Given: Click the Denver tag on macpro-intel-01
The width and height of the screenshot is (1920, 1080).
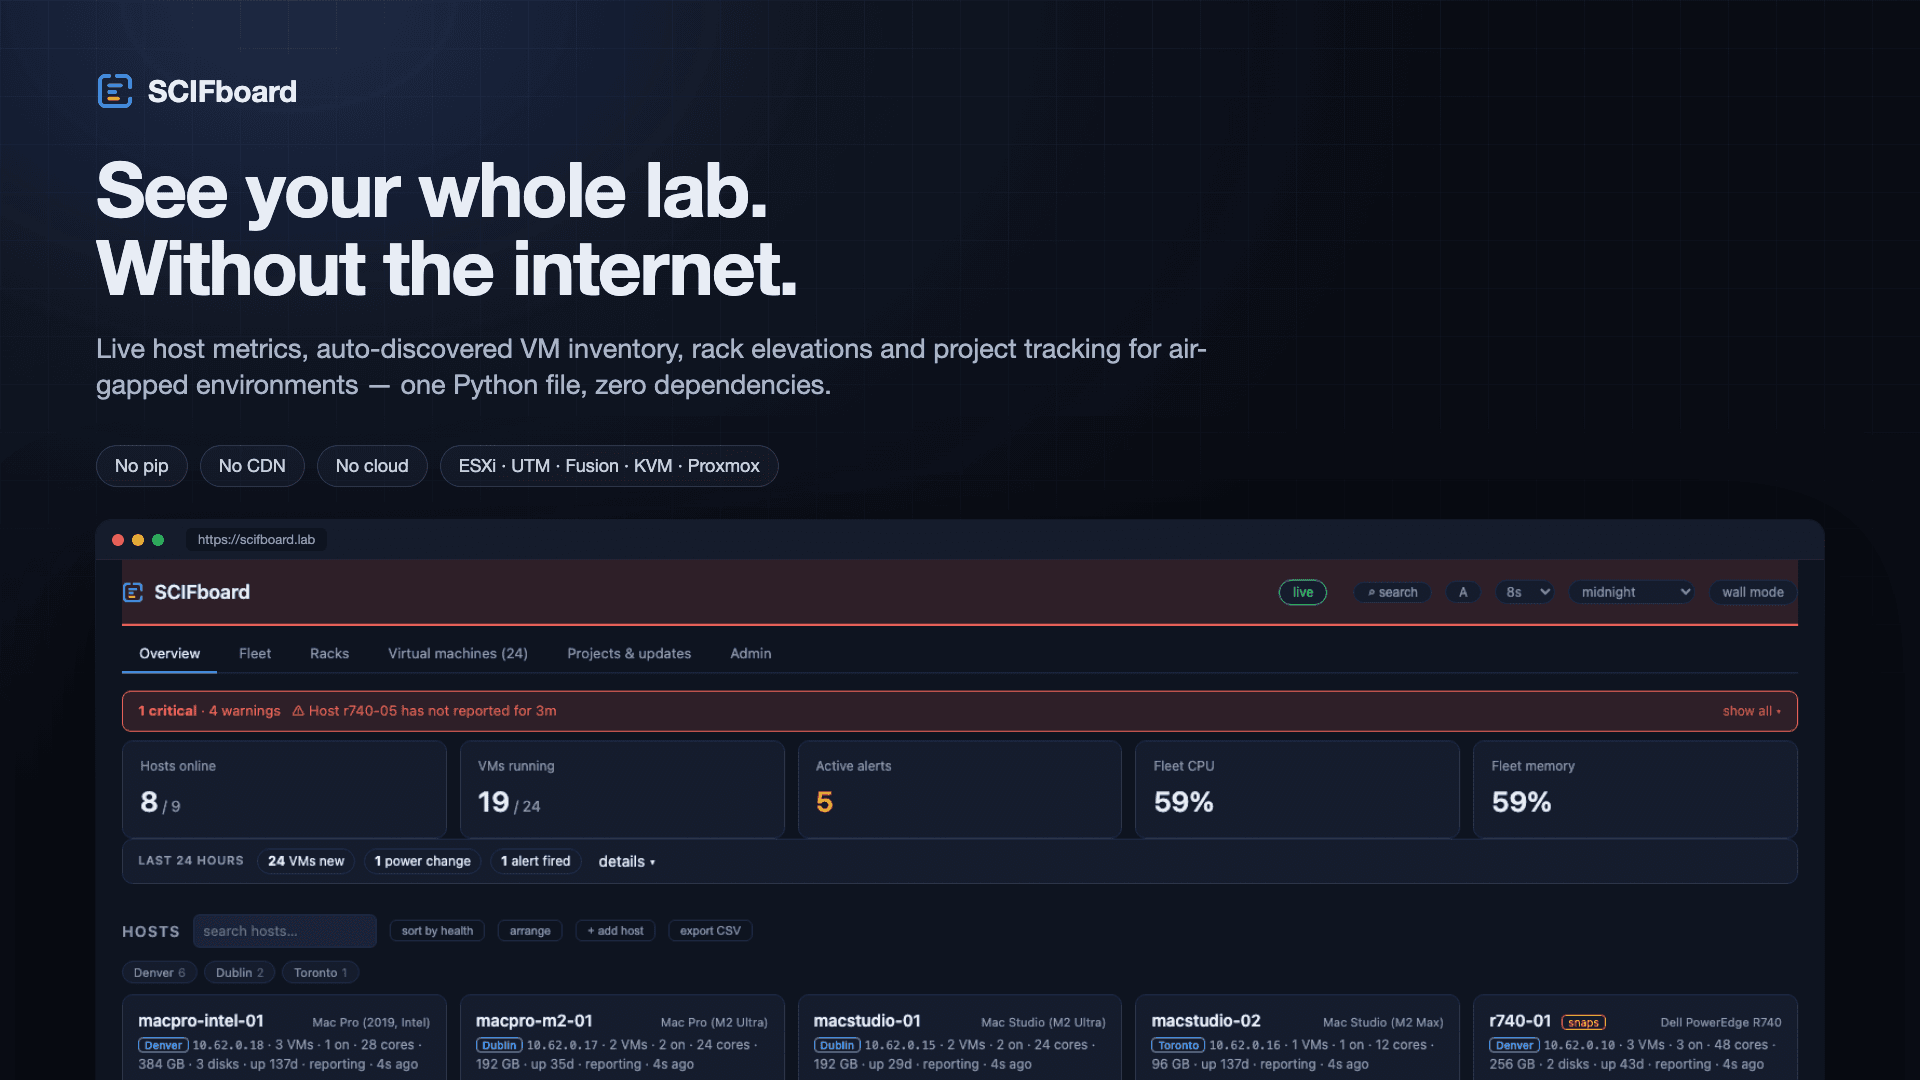Looking at the screenshot, I should (x=163, y=1045).
